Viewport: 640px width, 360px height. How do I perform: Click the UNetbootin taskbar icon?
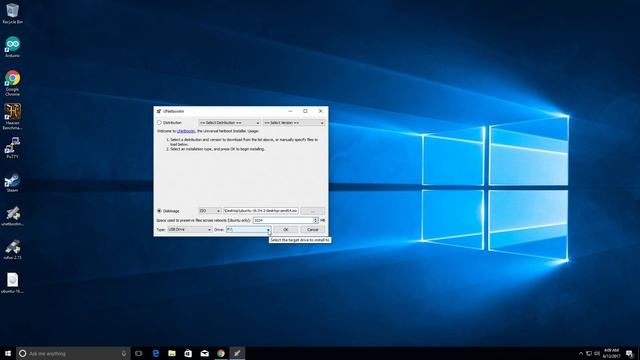point(237,353)
